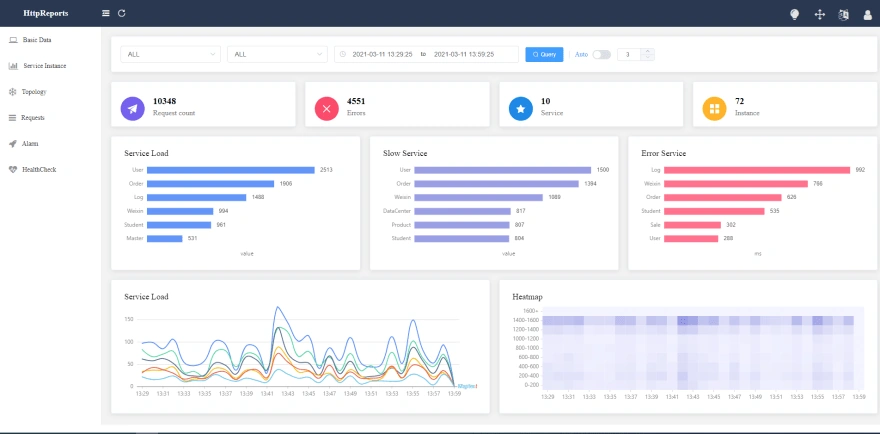Click User bar in Service Load chart

pyautogui.click(x=231, y=170)
